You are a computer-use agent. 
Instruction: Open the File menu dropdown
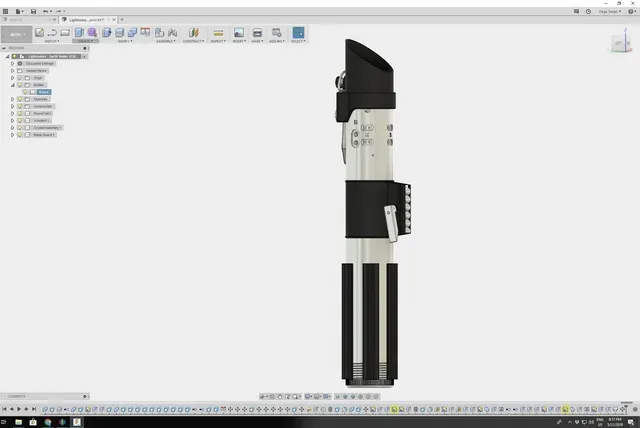19,11
